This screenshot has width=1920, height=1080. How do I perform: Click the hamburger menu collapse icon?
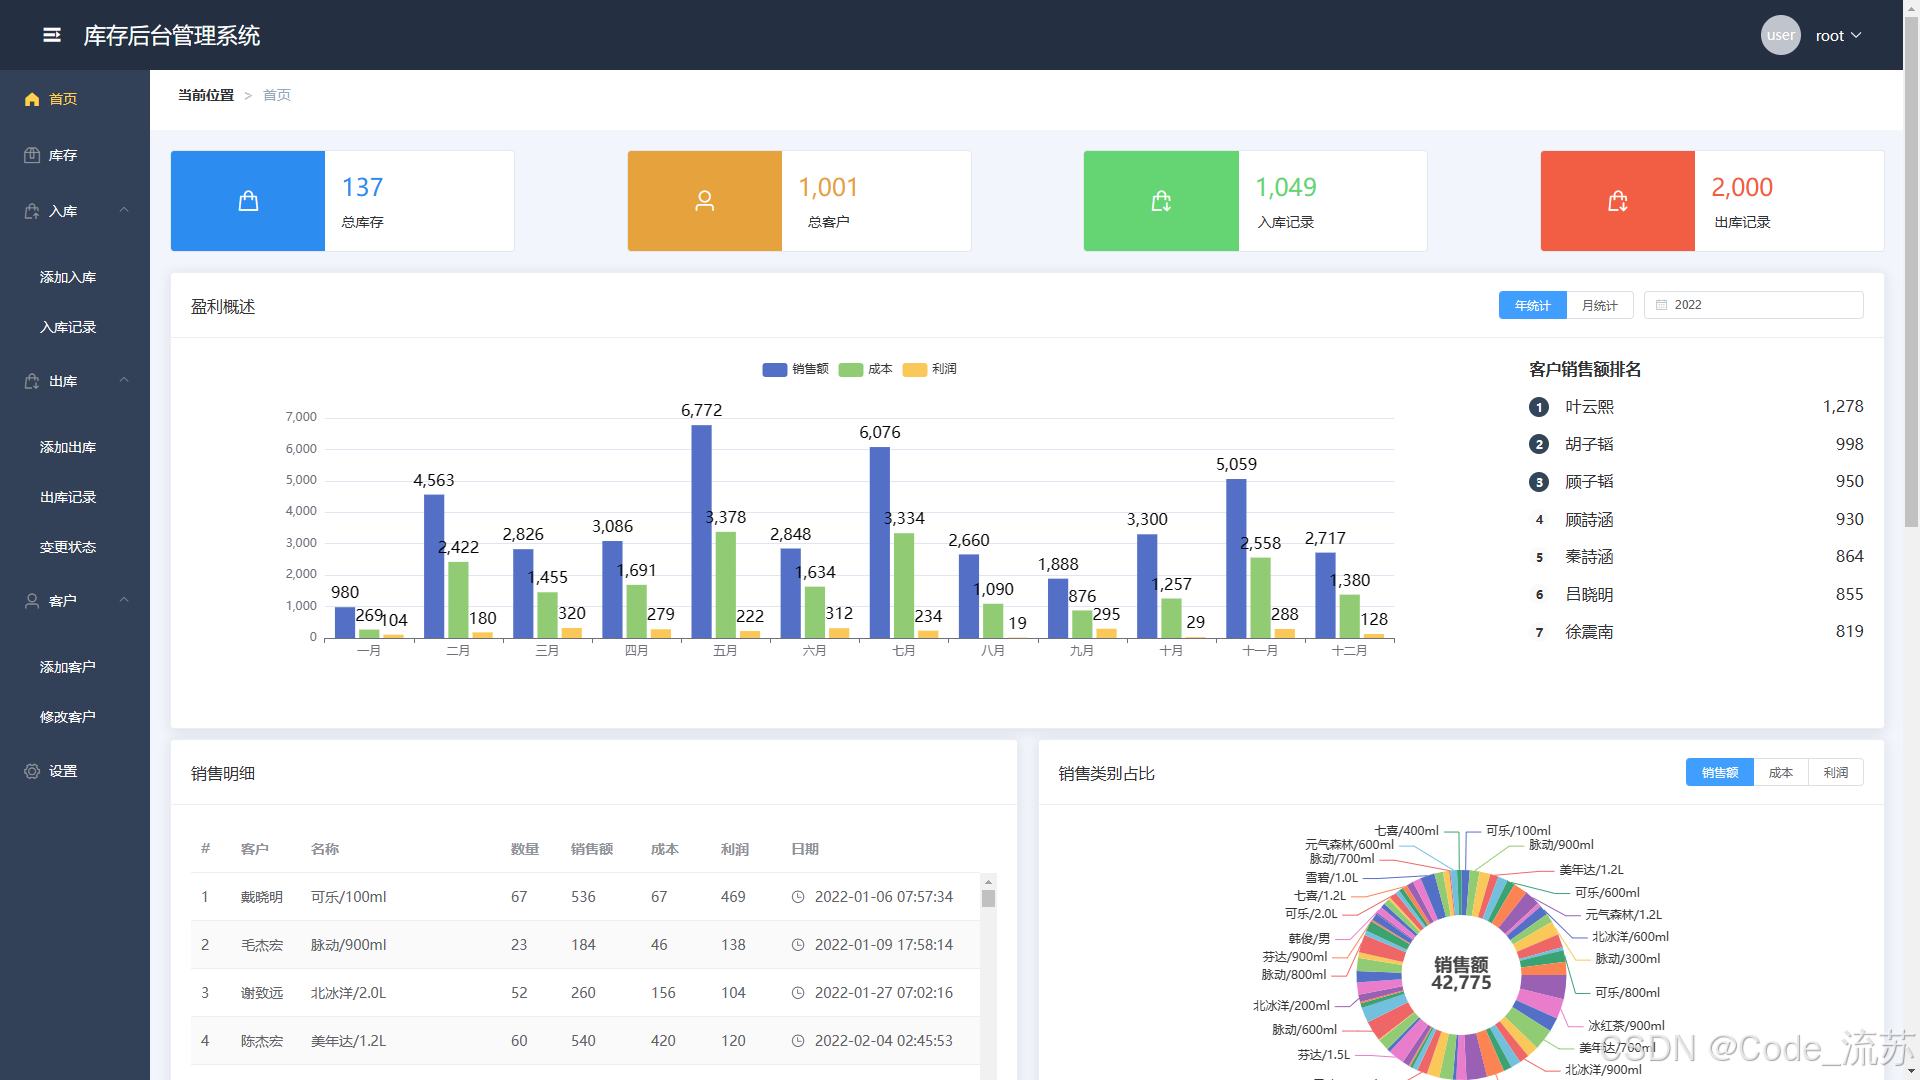tap(52, 35)
